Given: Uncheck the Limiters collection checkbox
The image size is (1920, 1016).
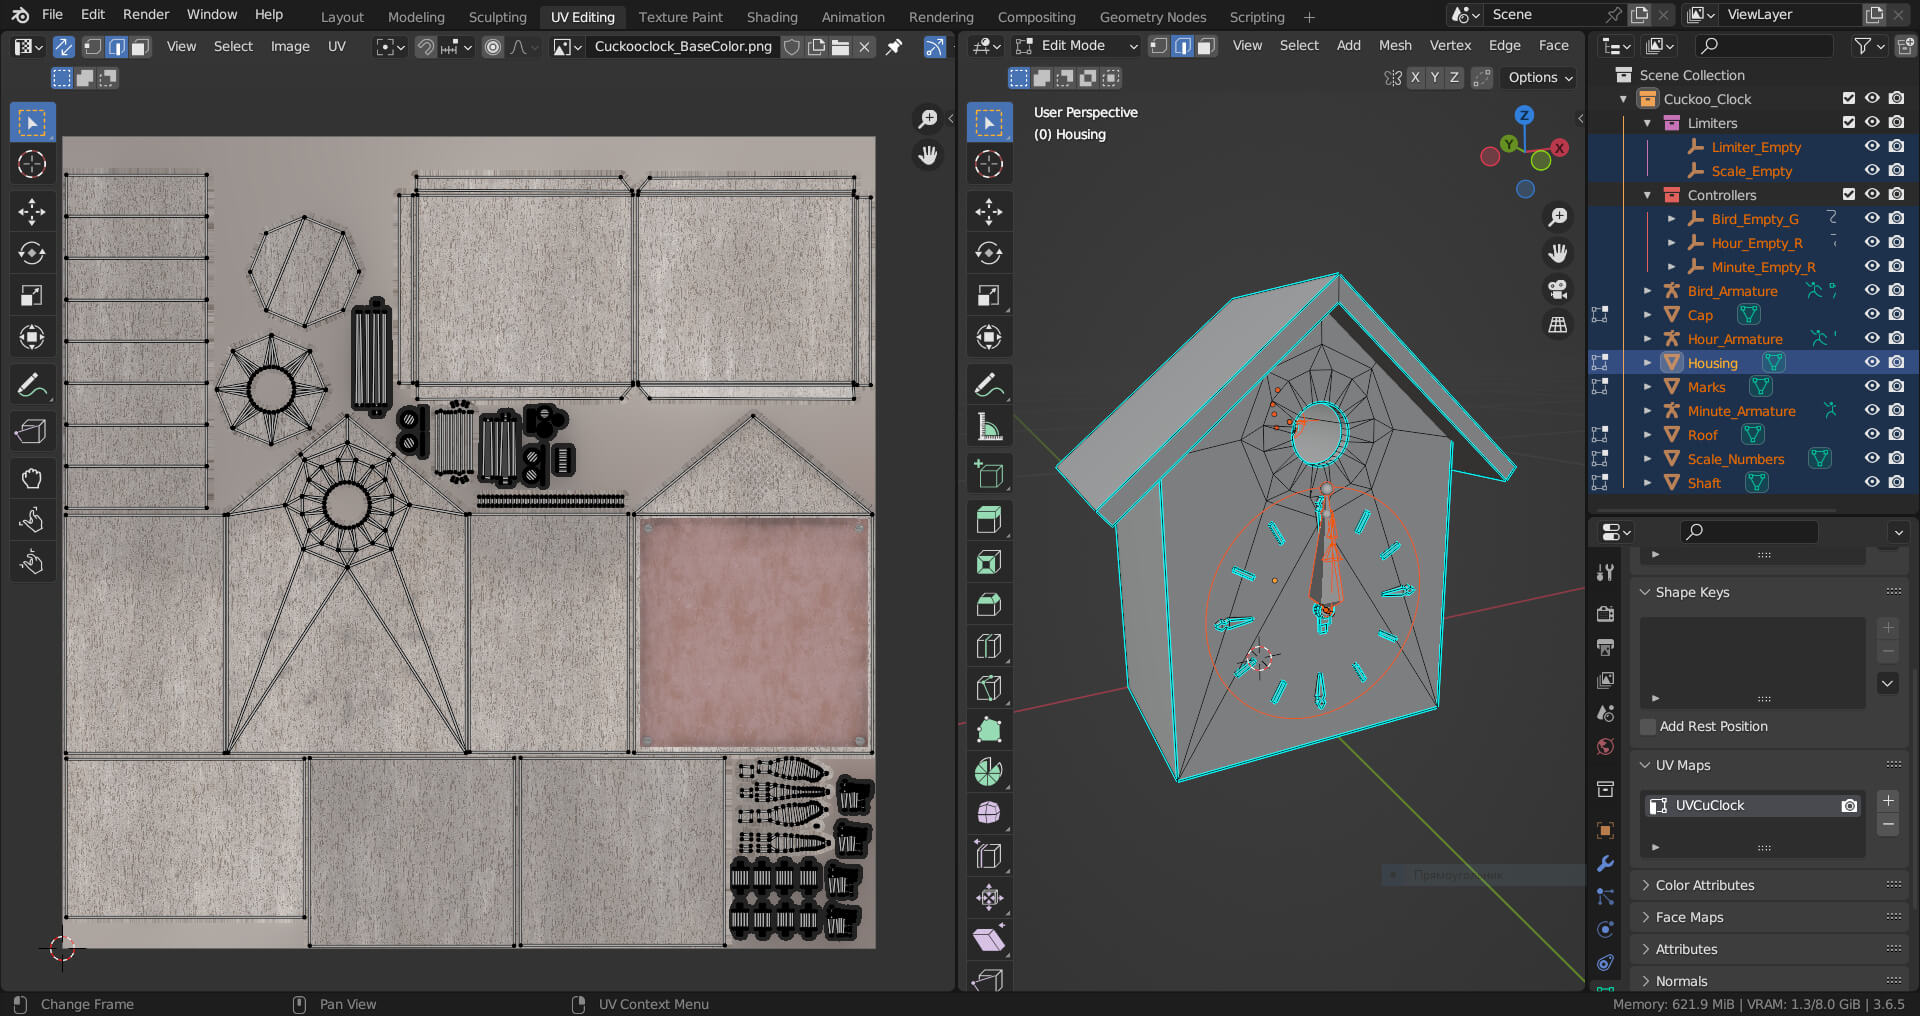Looking at the screenshot, I should (x=1849, y=122).
